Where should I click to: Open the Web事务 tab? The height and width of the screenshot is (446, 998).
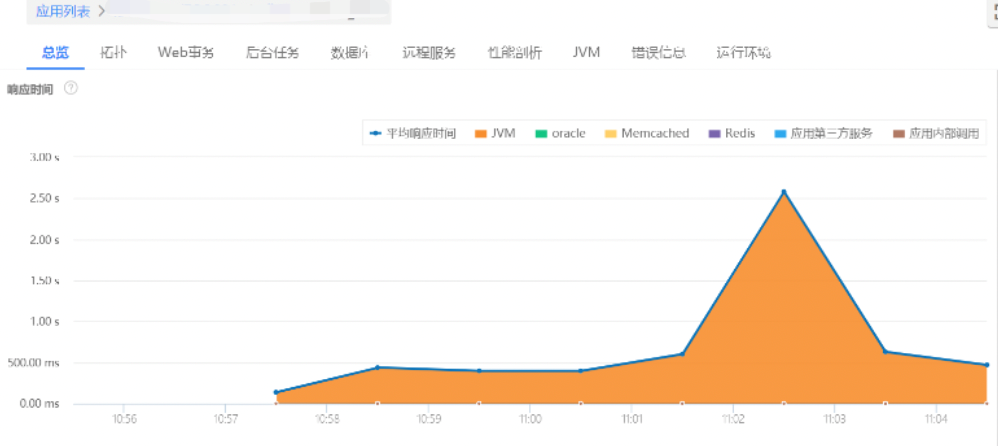[x=186, y=53]
